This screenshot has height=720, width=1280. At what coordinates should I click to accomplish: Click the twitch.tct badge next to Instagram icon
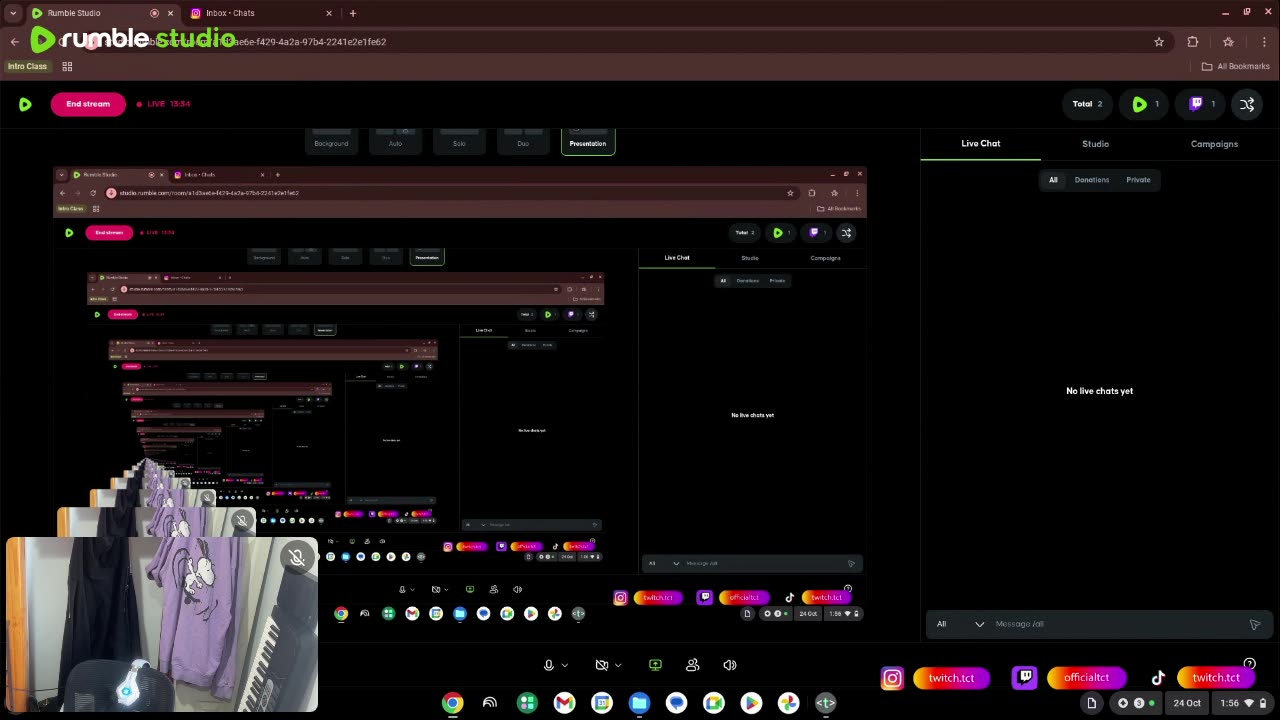[x=951, y=678]
